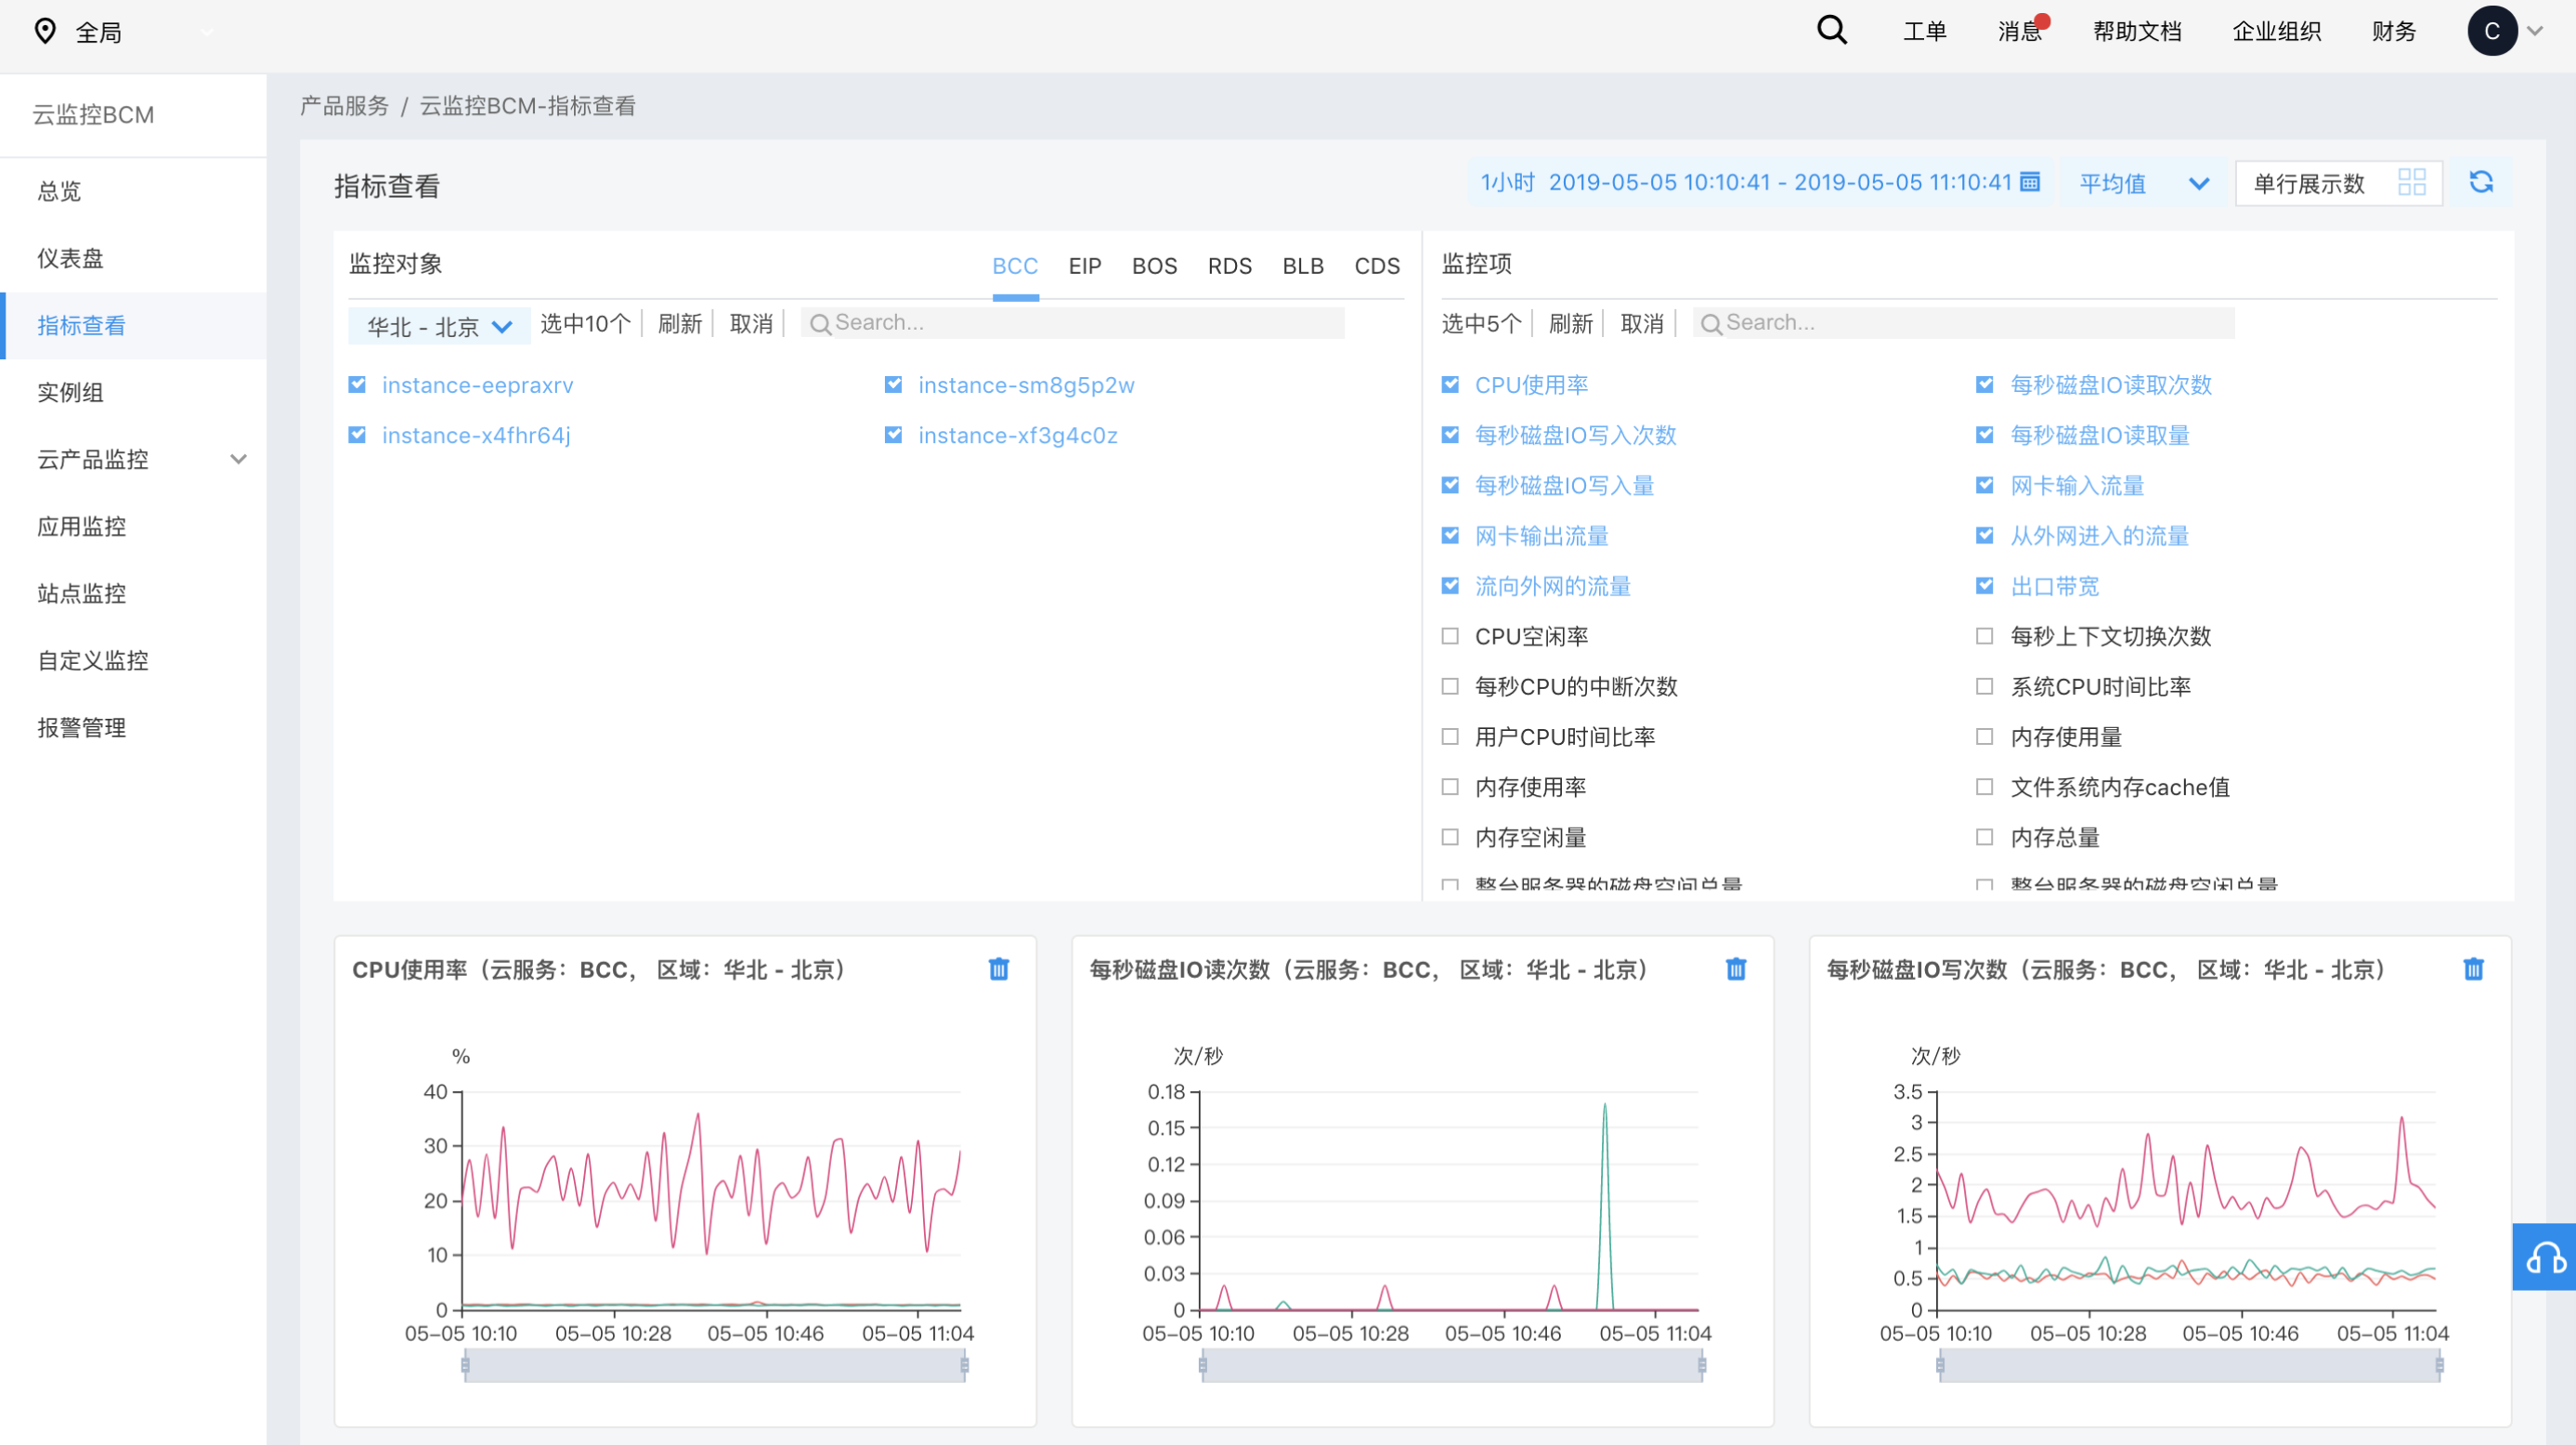
Task: Click the CPU使用率 chart time range slider
Action: pos(714,1365)
